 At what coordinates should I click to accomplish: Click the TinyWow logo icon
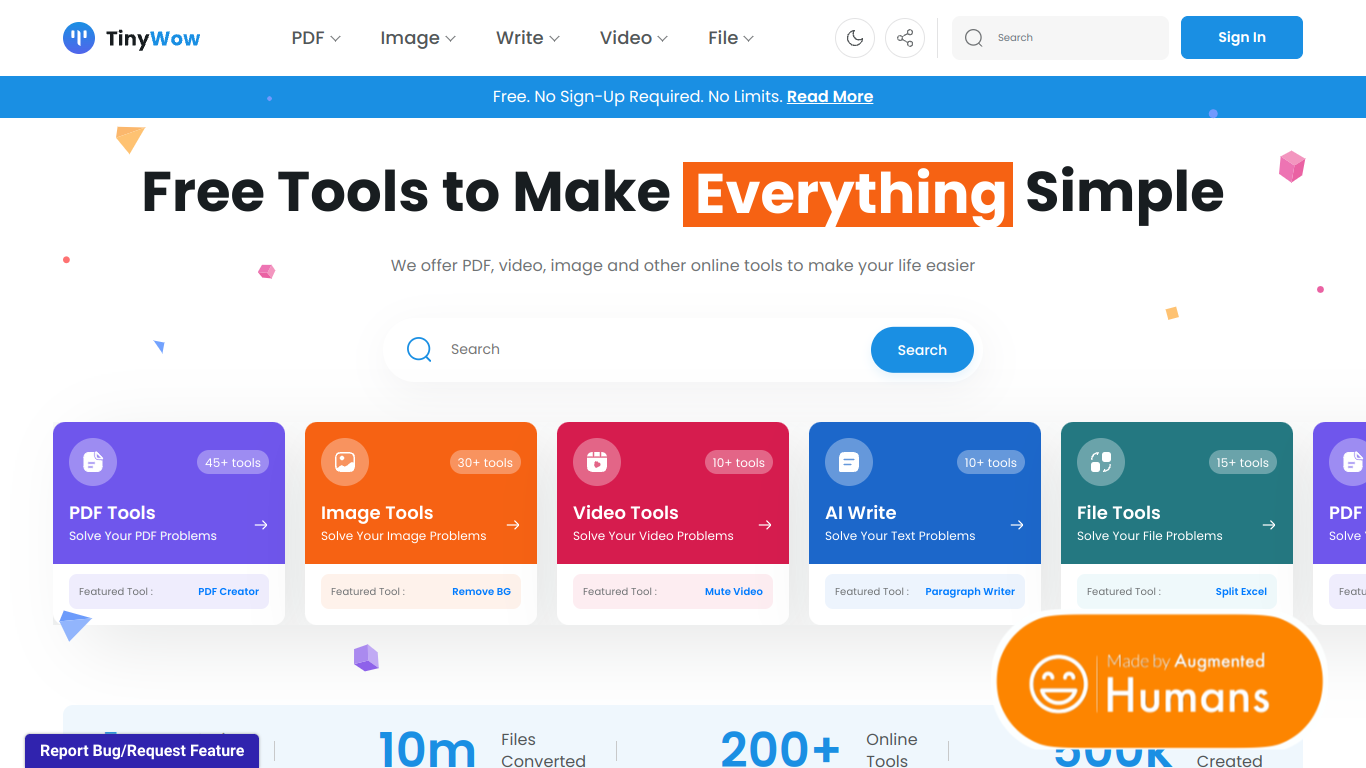click(x=79, y=38)
